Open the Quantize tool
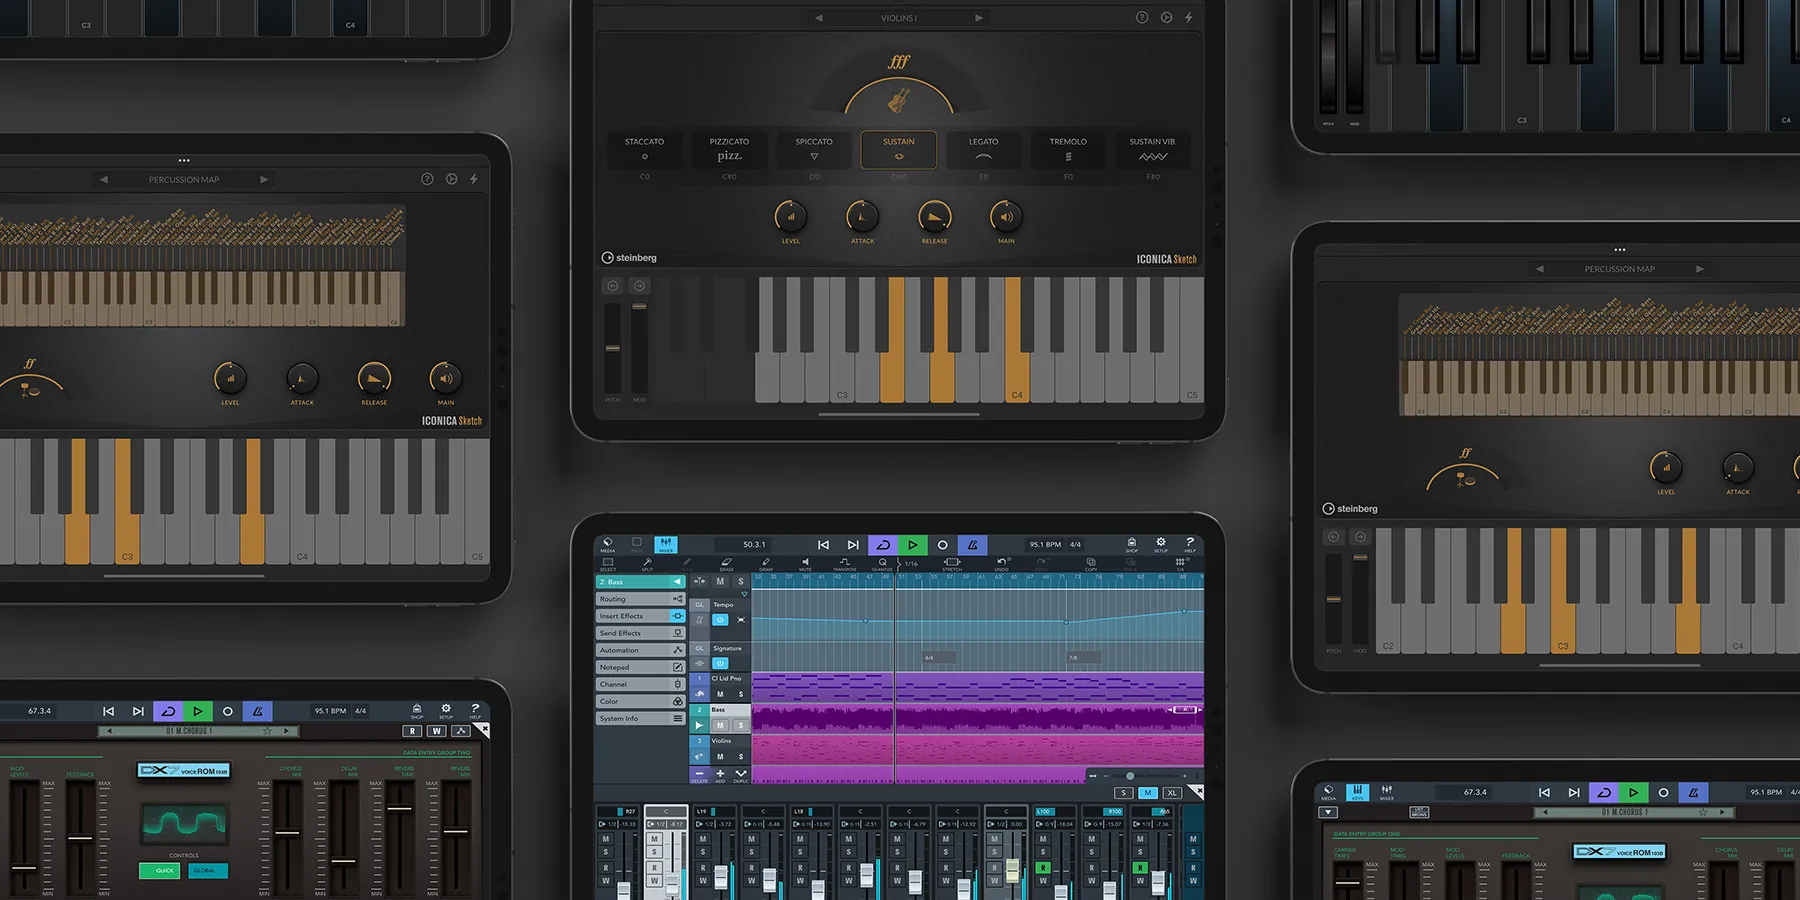The width and height of the screenshot is (1800, 900). click(x=882, y=563)
